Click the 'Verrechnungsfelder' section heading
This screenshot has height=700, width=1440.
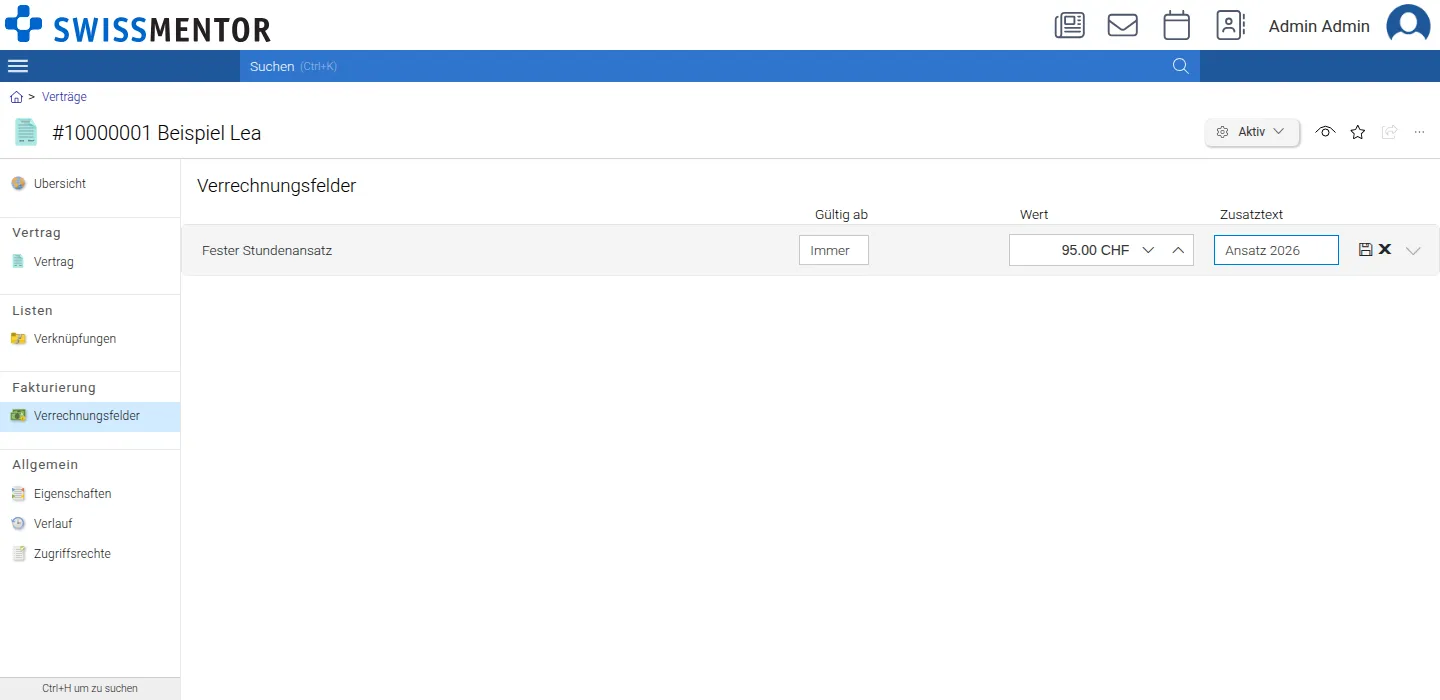[x=277, y=186]
